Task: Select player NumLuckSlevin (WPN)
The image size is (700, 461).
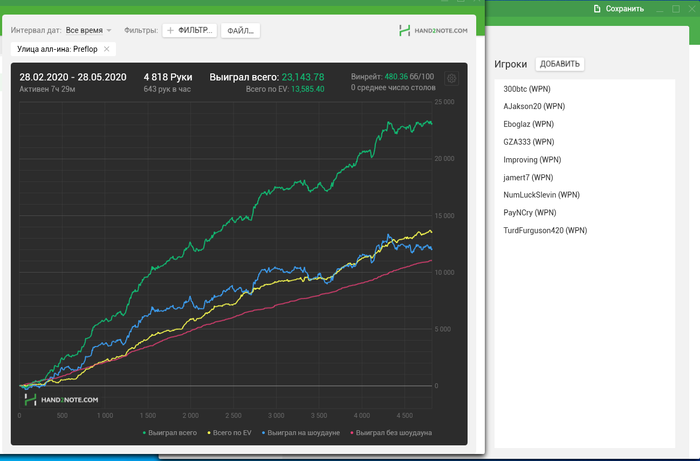Action: [x=542, y=195]
